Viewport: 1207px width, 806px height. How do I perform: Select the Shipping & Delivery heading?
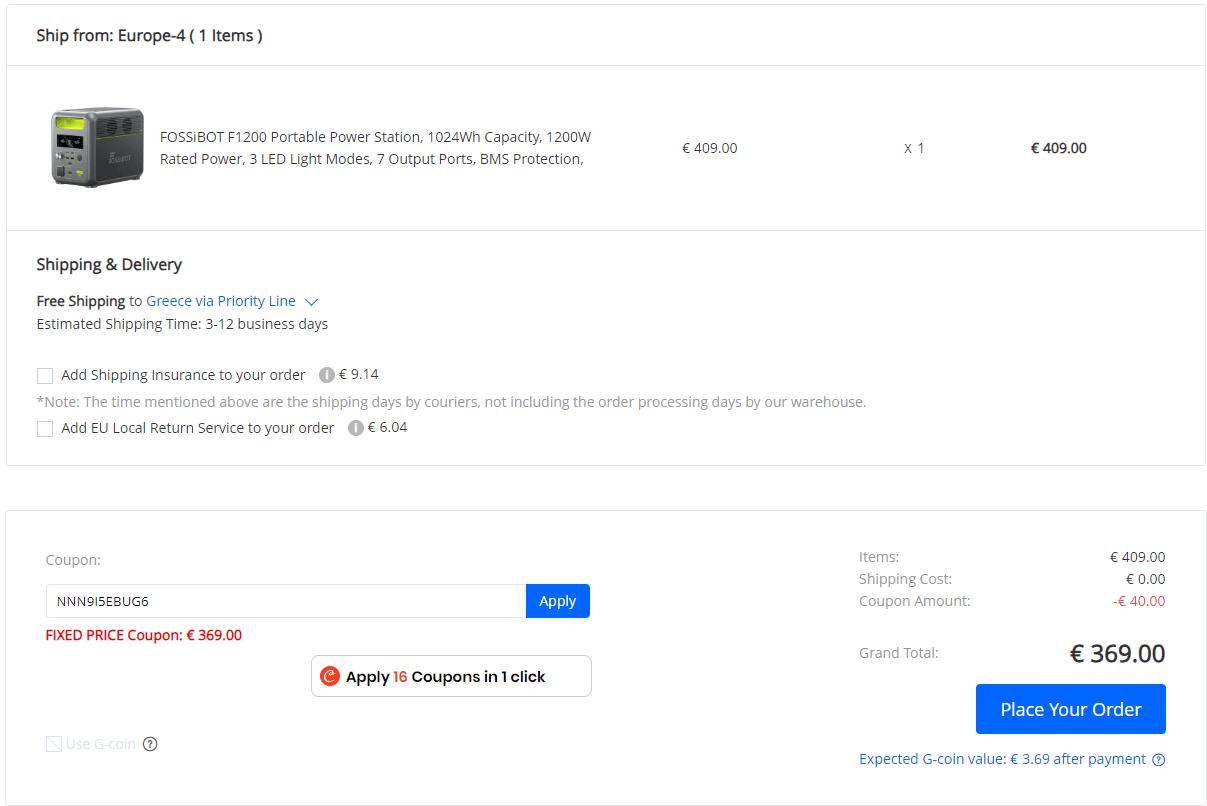(109, 265)
